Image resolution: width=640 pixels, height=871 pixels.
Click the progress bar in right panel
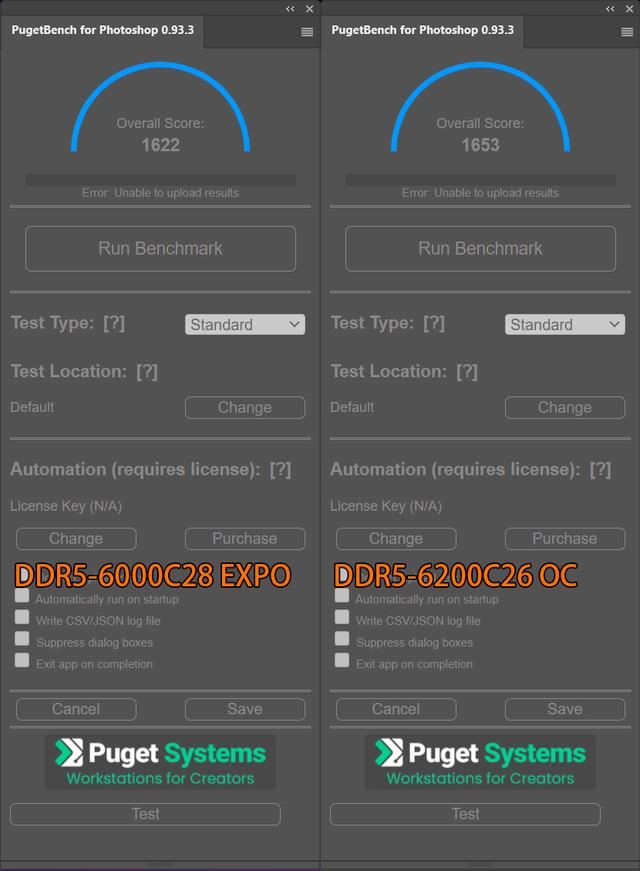481,180
